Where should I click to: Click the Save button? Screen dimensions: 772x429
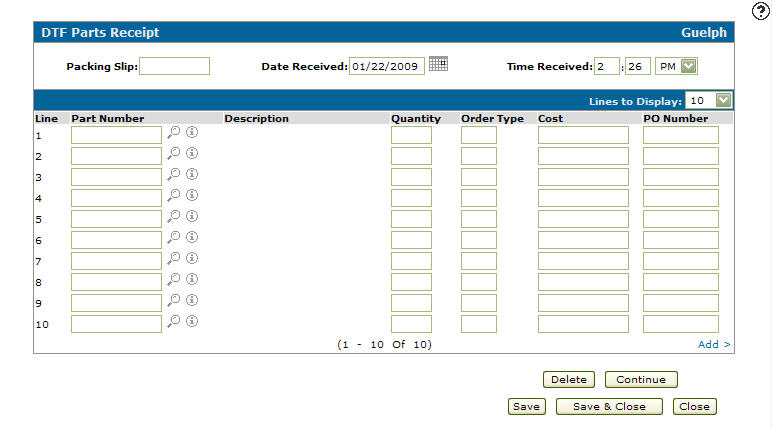click(x=527, y=407)
